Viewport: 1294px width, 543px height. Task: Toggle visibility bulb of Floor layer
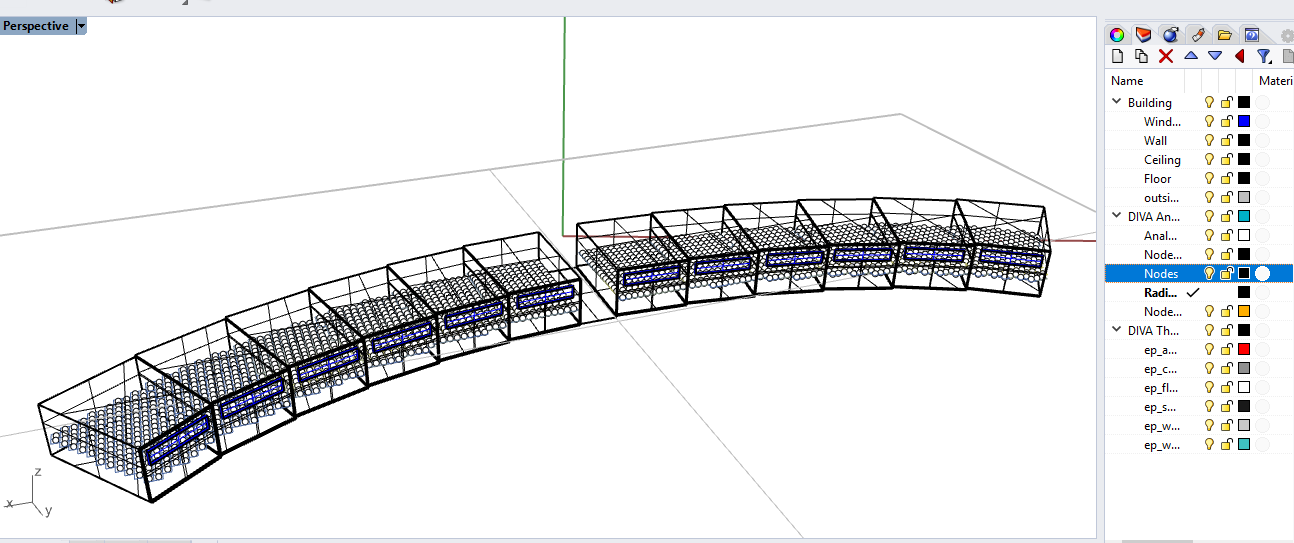1209,178
